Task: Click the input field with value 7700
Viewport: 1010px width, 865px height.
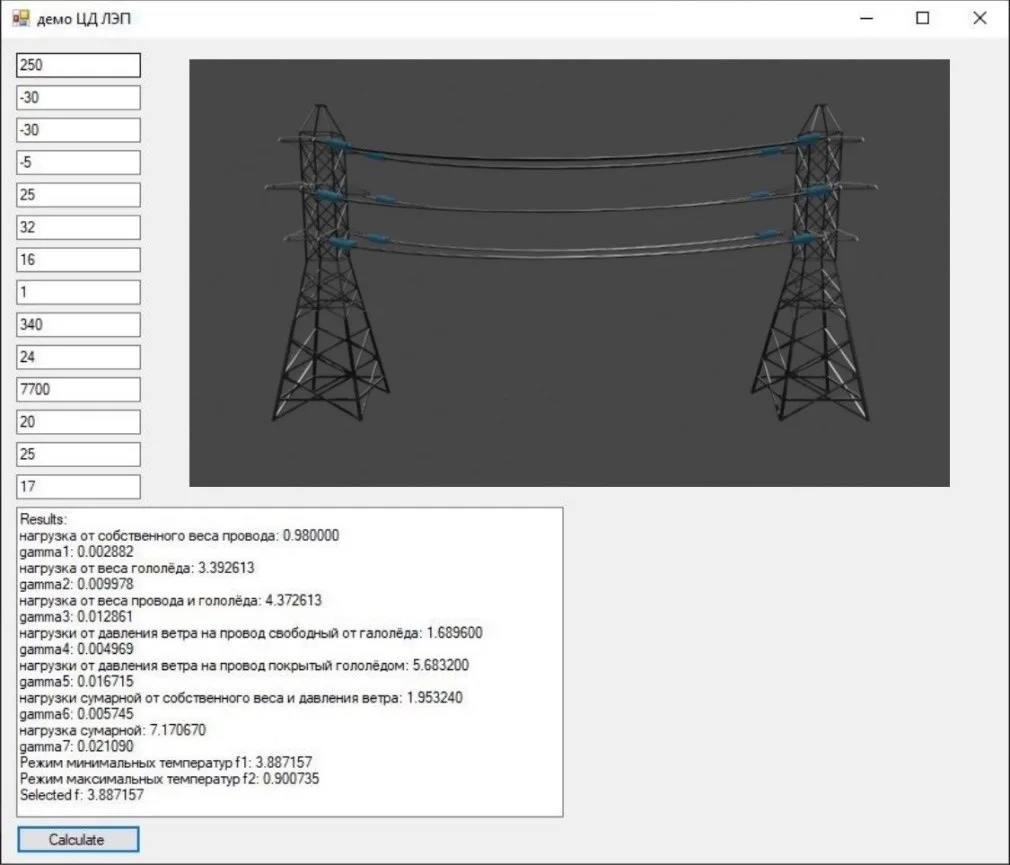Action: (78, 389)
